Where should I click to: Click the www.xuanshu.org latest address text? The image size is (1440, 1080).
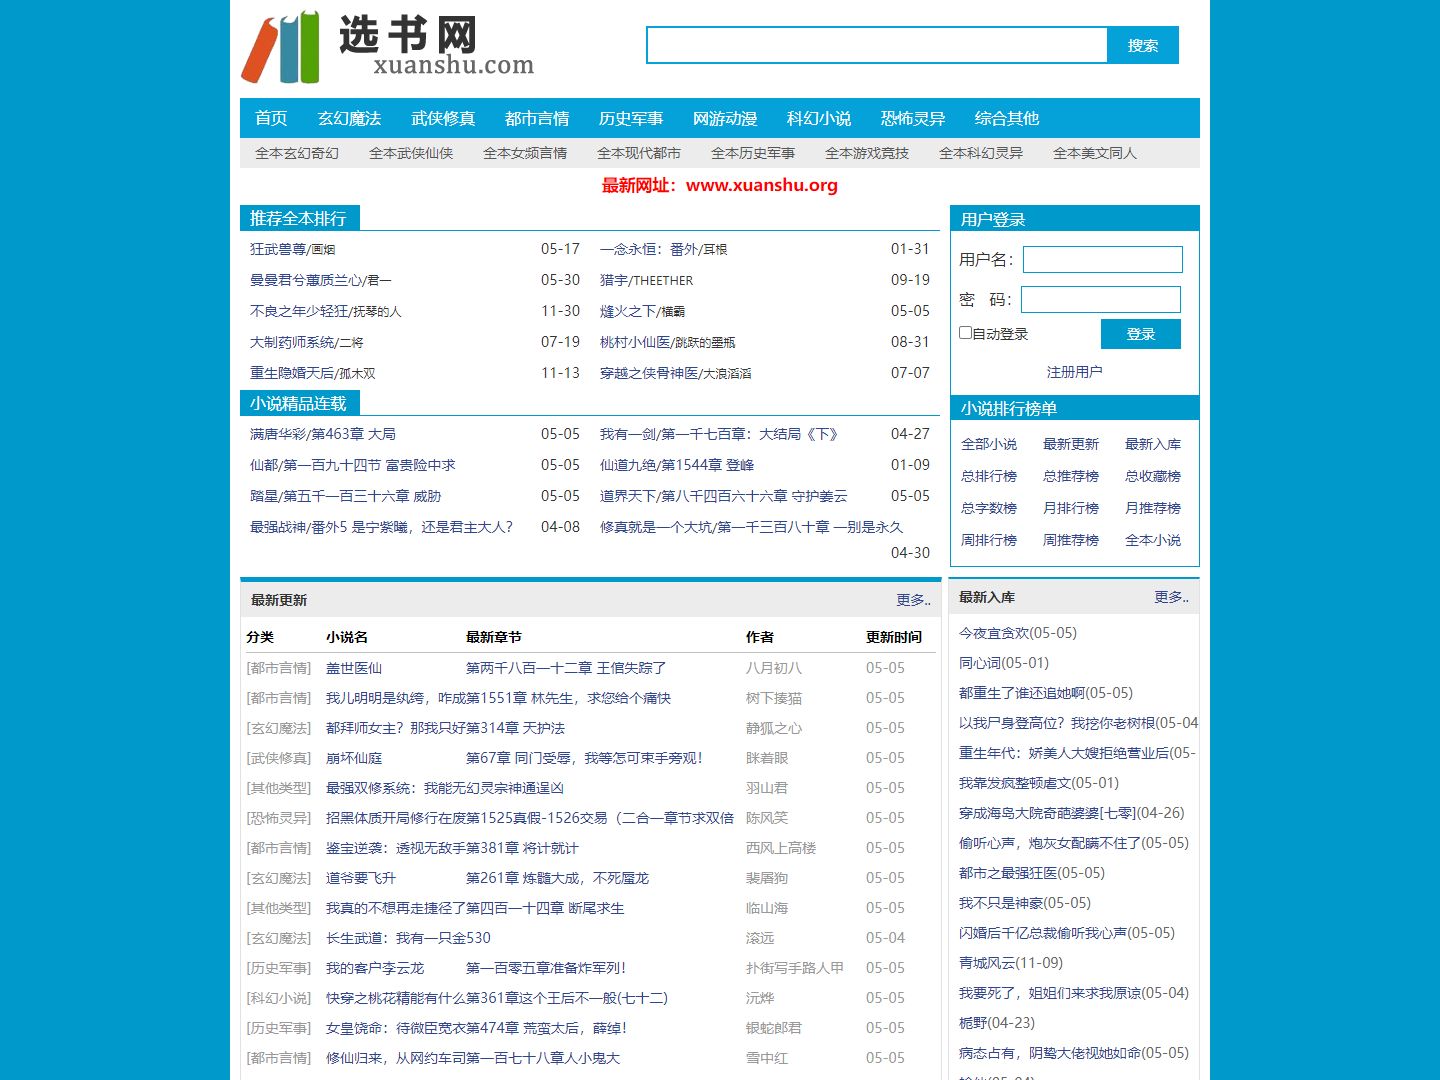[x=761, y=185]
